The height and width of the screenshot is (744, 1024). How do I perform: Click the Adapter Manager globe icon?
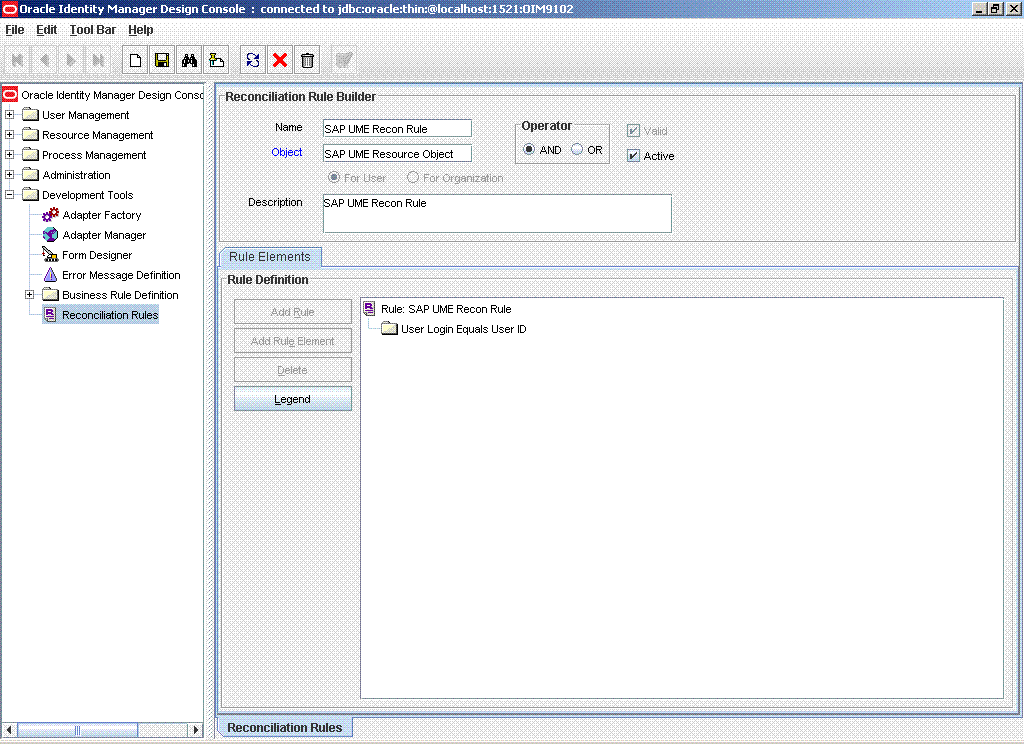pyautogui.click(x=50, y=235)
